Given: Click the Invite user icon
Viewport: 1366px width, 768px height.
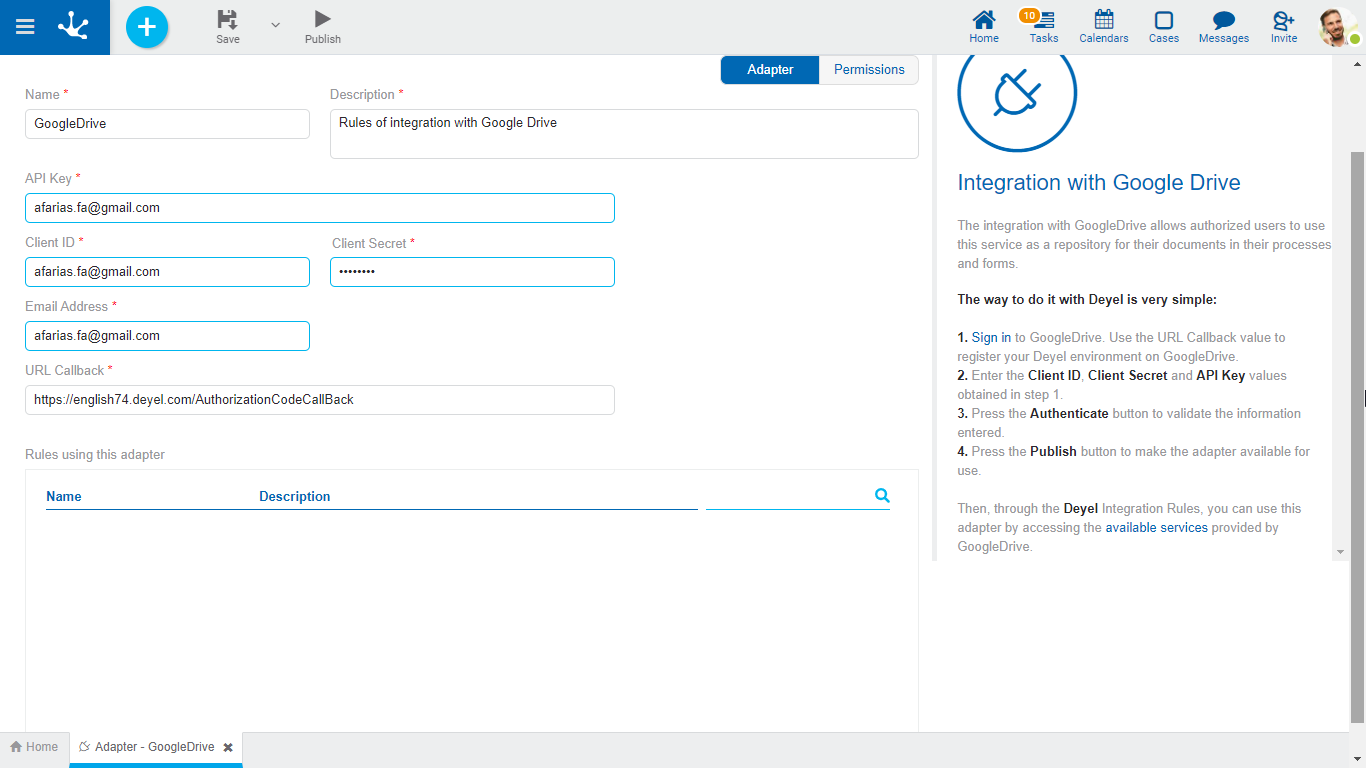Looking at the screenshot, I should point(1283,27).
